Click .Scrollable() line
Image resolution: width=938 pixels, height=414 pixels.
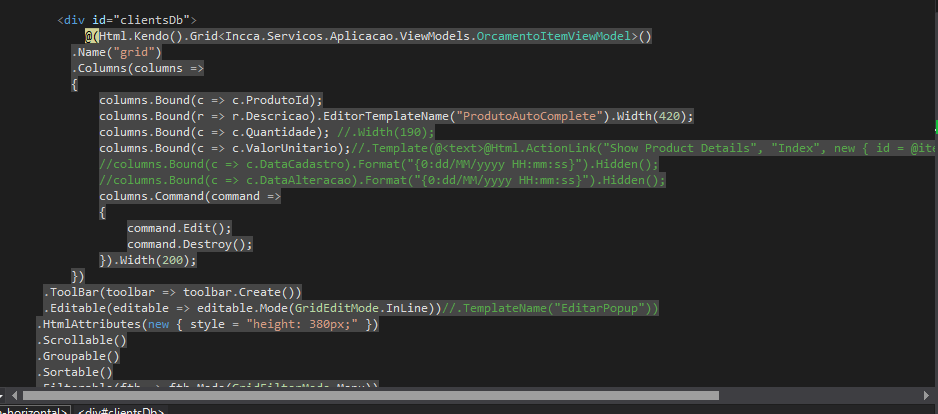click(x=82, y=340)
